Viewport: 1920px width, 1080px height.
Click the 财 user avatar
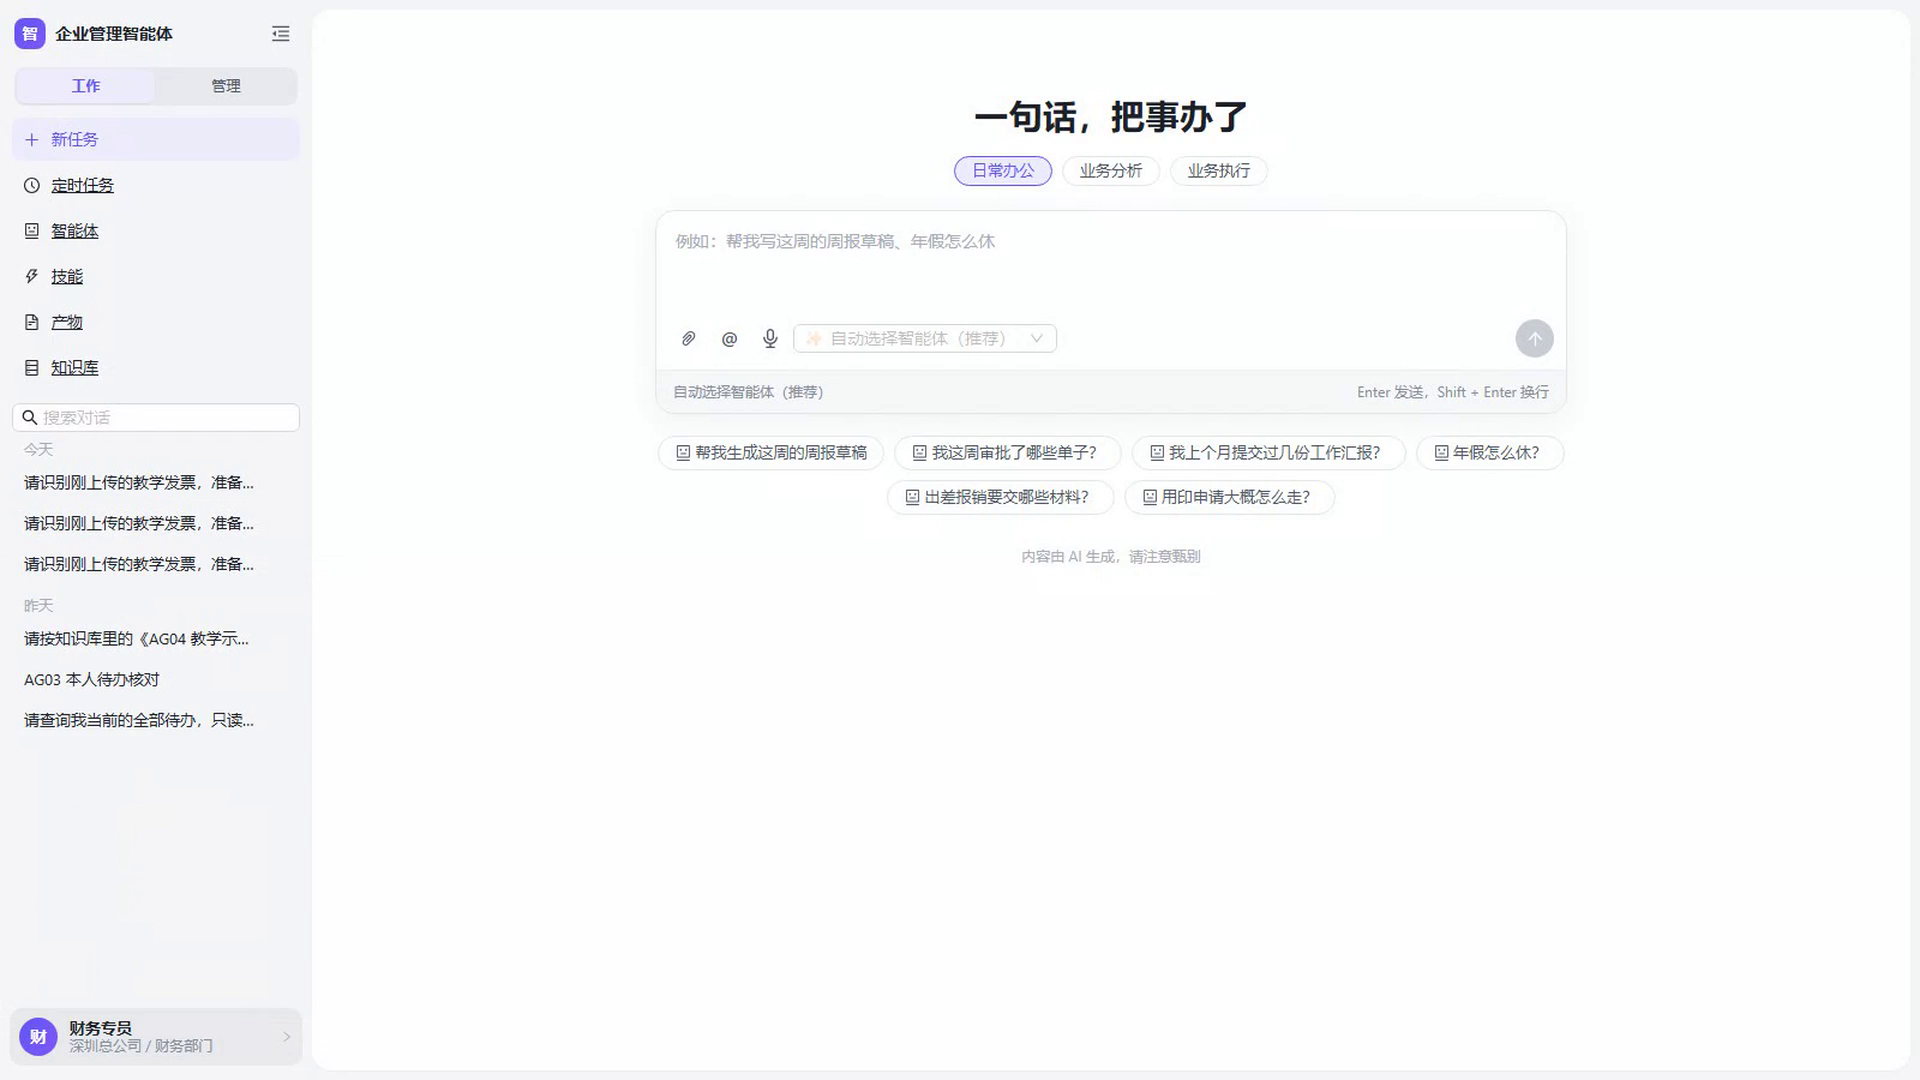click(38, 1037)
